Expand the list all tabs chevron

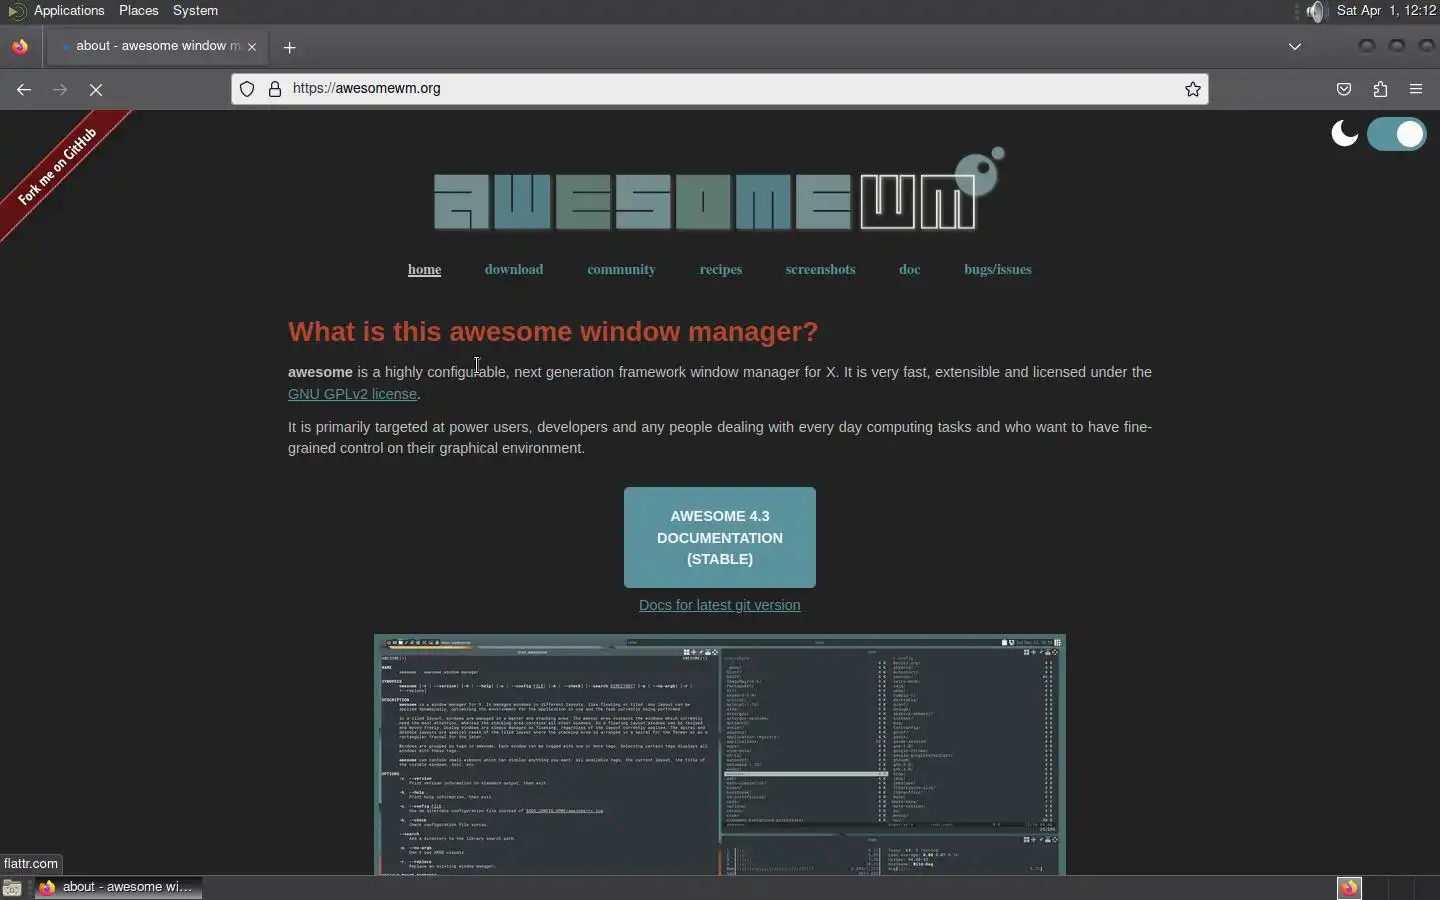point(1295,47)
